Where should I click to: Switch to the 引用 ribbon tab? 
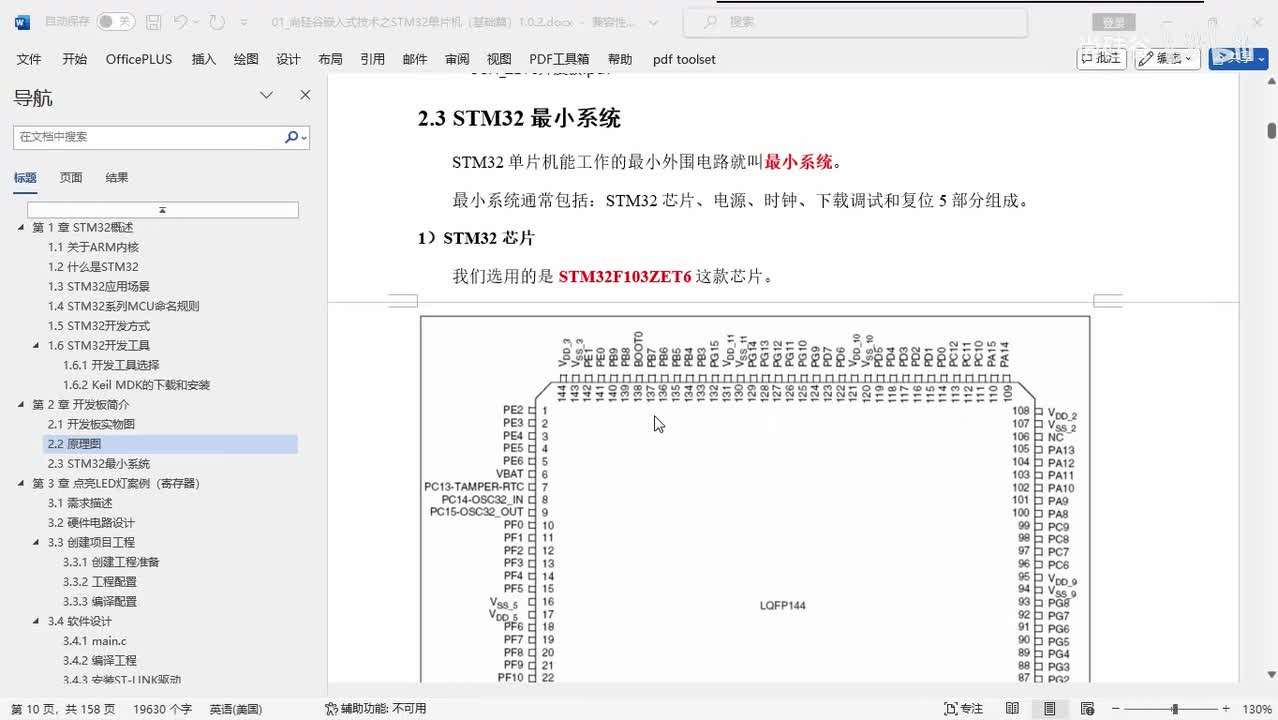372,59
